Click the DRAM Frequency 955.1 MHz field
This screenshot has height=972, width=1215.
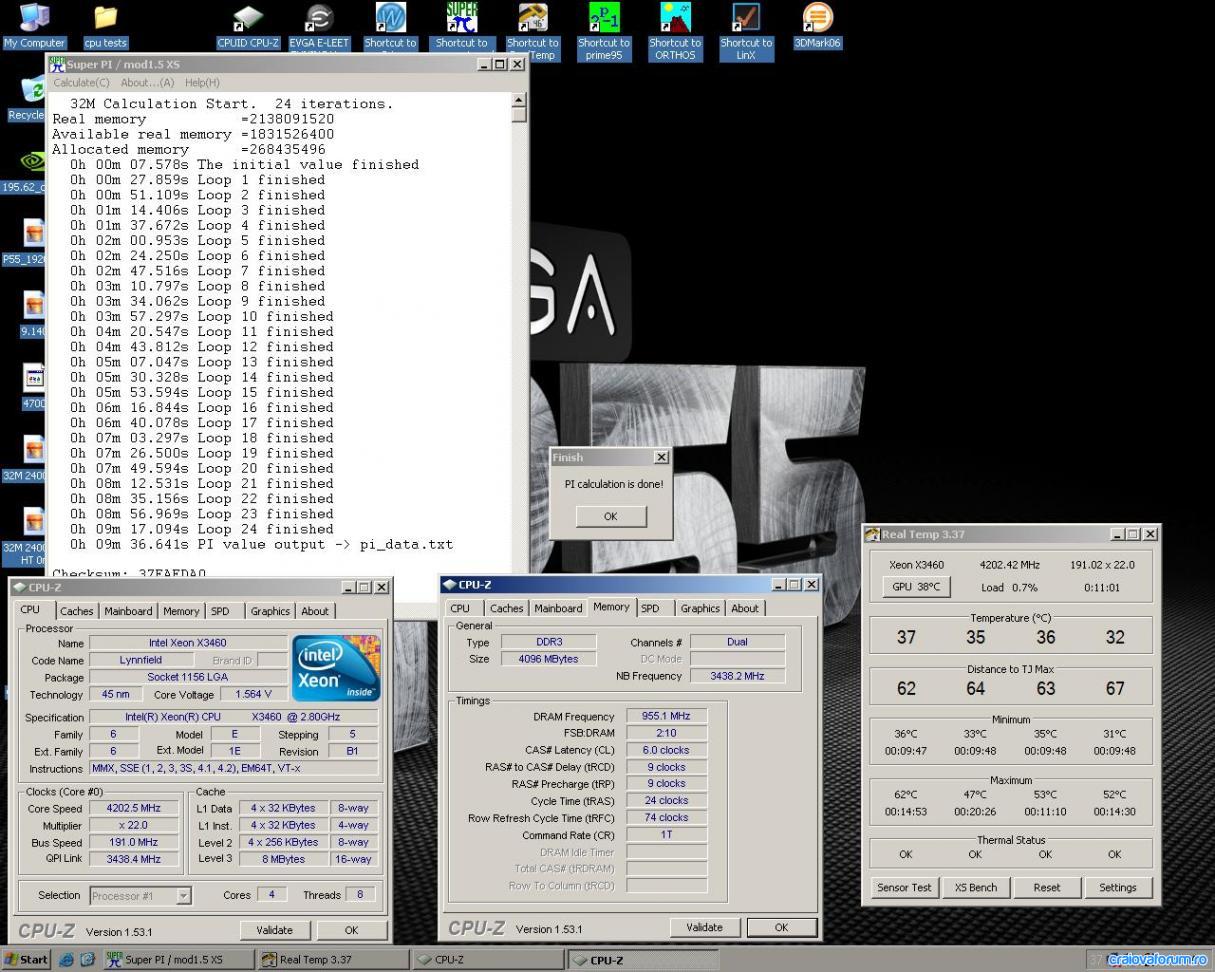[x=667, y=716]
